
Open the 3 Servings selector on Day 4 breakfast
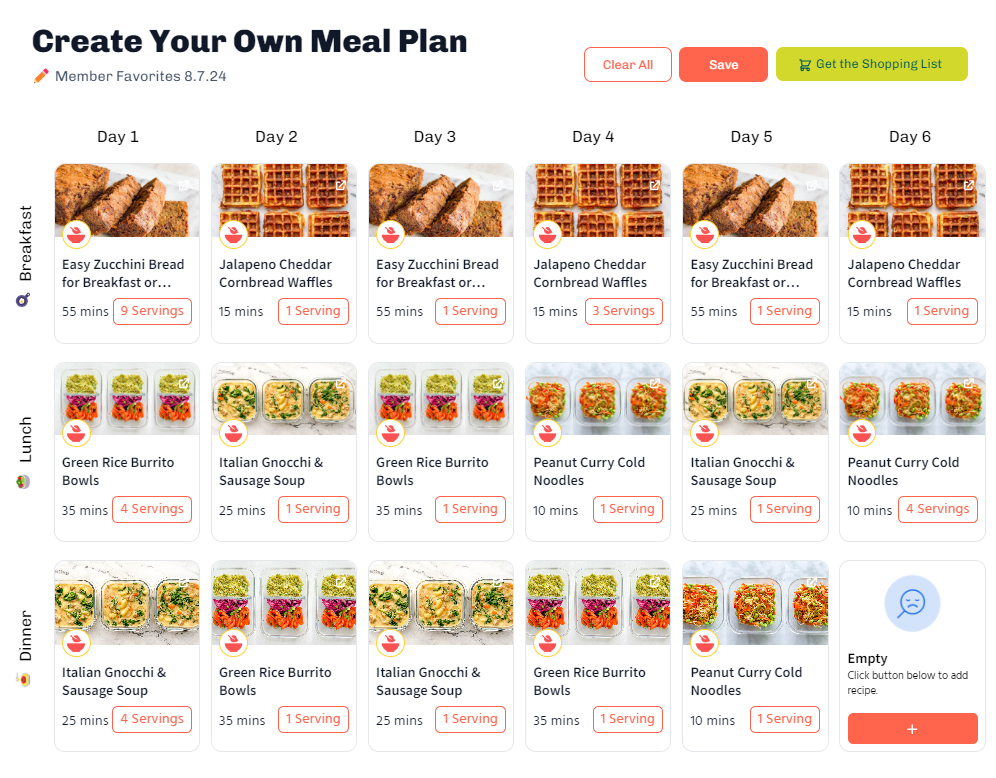pos(624,311)
